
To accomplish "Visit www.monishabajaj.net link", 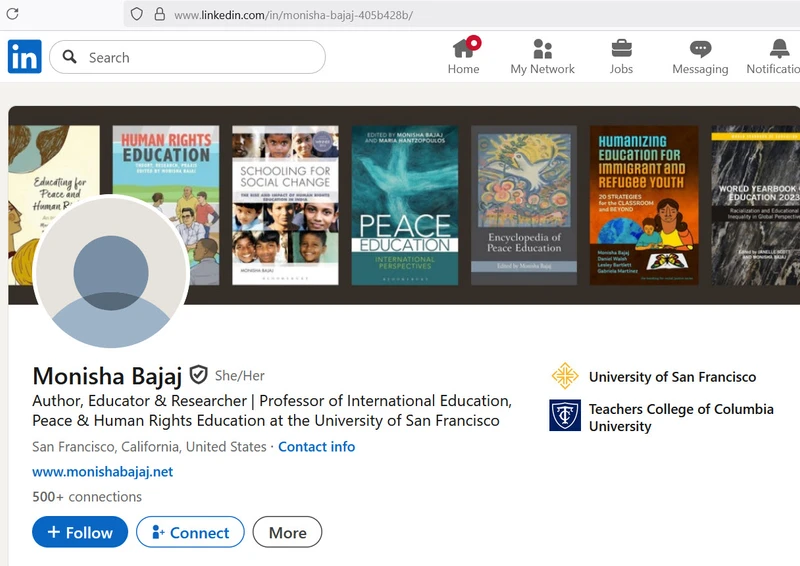I will 103,472.
